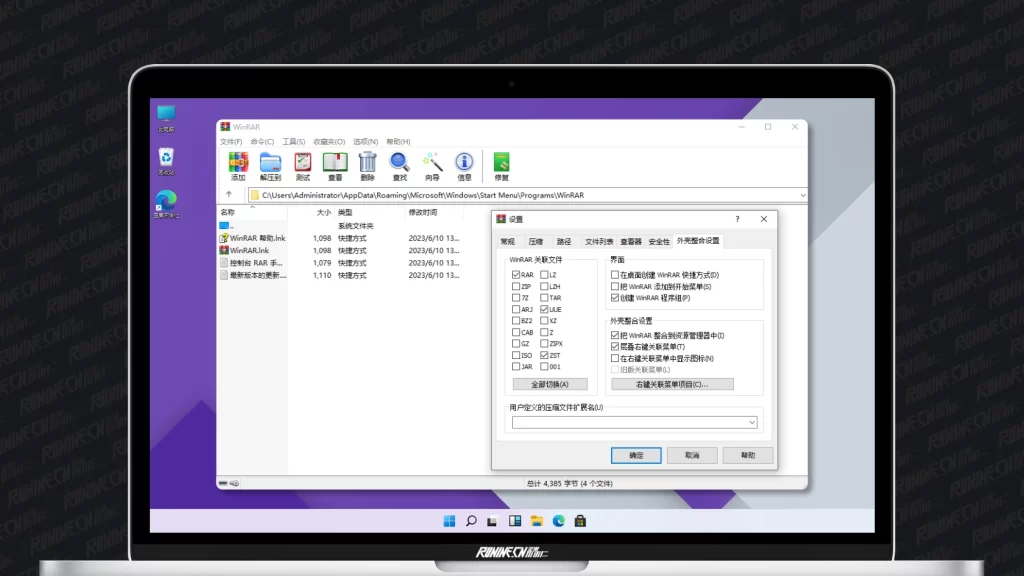Click the 添加 (Add) toolbar icon
This screenshot has height=576, width=1024.
click(x=238, y=165)
